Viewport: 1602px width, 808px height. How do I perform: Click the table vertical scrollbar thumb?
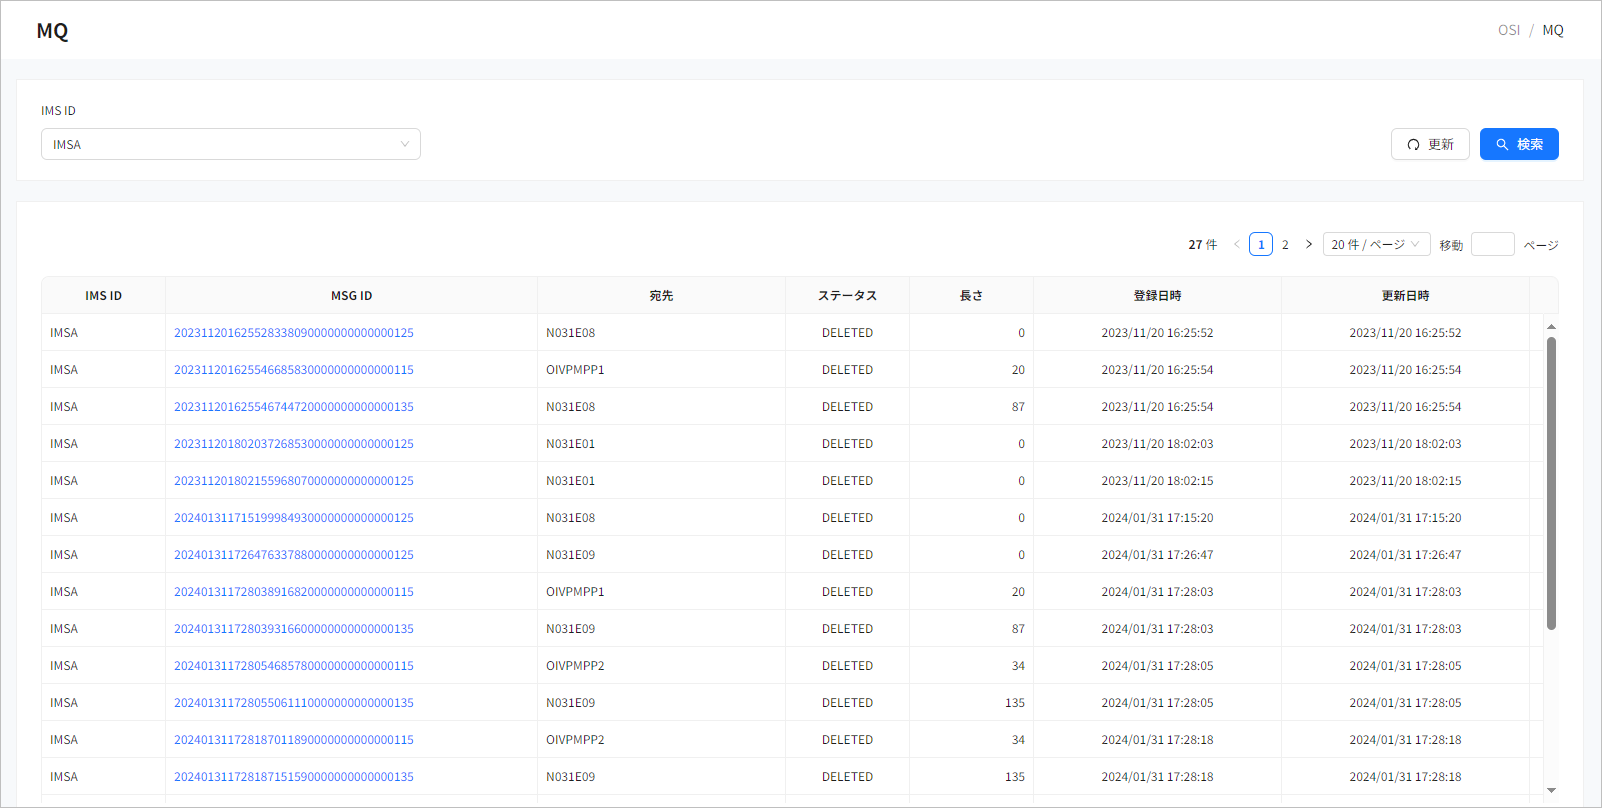pos(1551,482)
